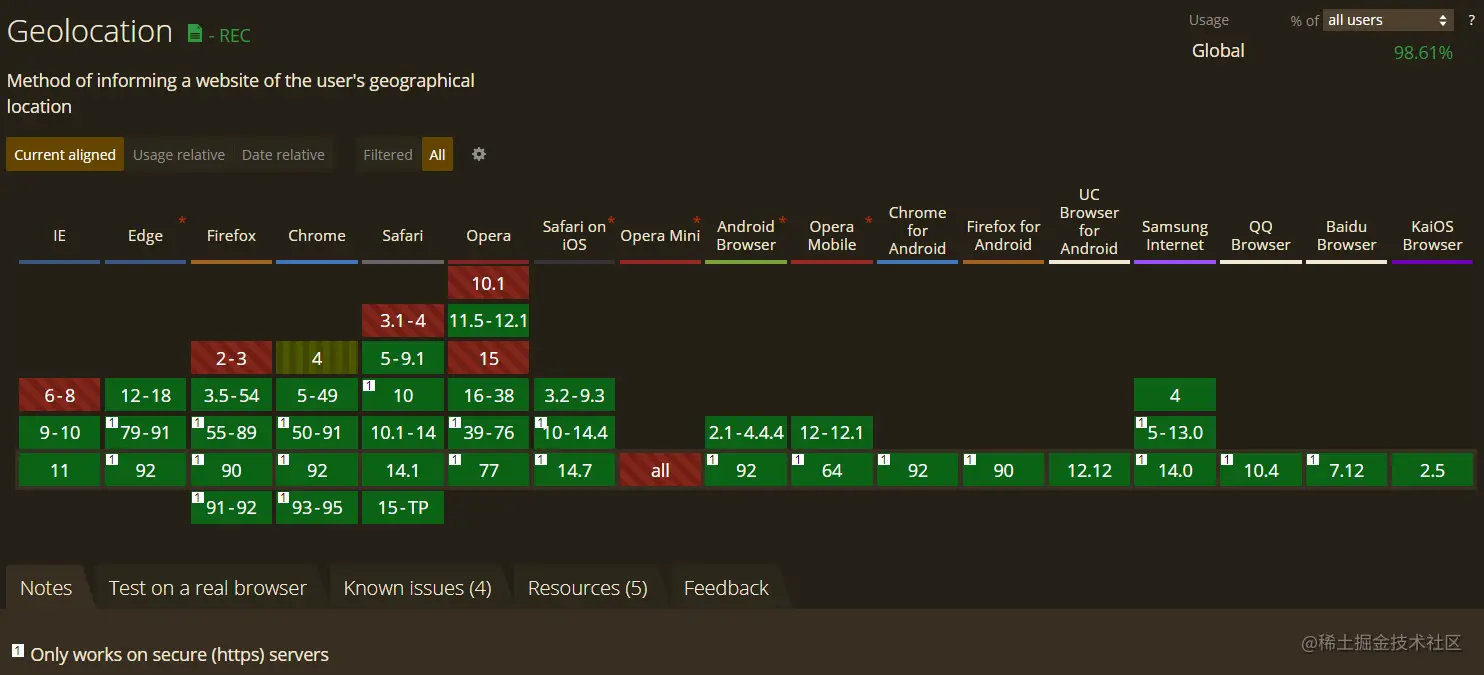Click the Safari on iOS header
This screenshot has height=675, width=1484.
click(x=574, y=236)
